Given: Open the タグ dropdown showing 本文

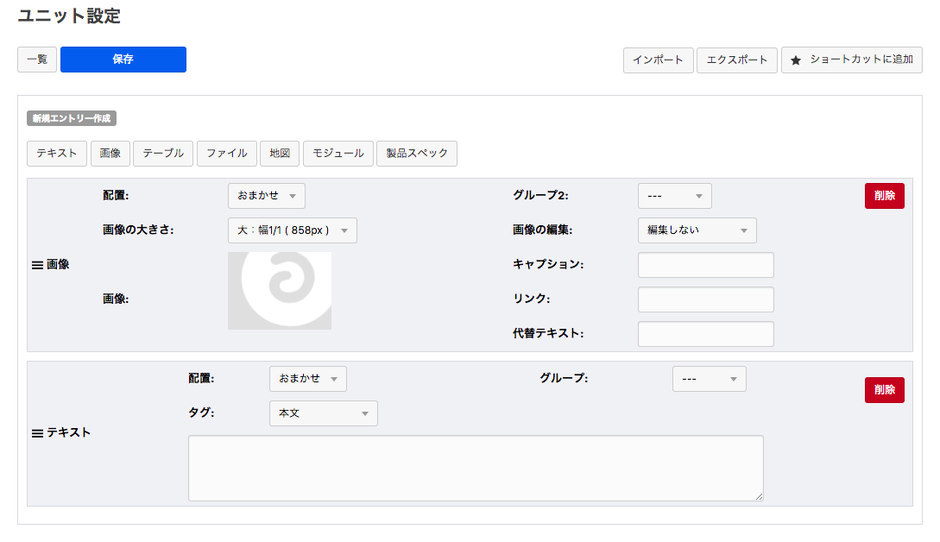Looking at the screenshot, I should click(x=323, y=413).
